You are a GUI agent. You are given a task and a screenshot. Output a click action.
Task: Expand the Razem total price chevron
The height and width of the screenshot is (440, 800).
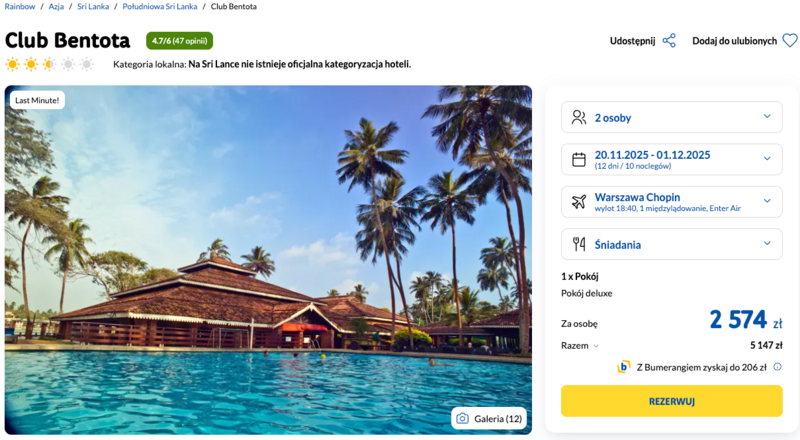[595, 346]
